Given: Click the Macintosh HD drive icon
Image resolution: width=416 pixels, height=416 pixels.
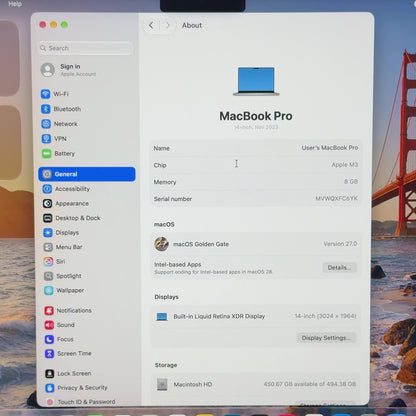Looking at the screenshot, I should (x=162, y=384).
